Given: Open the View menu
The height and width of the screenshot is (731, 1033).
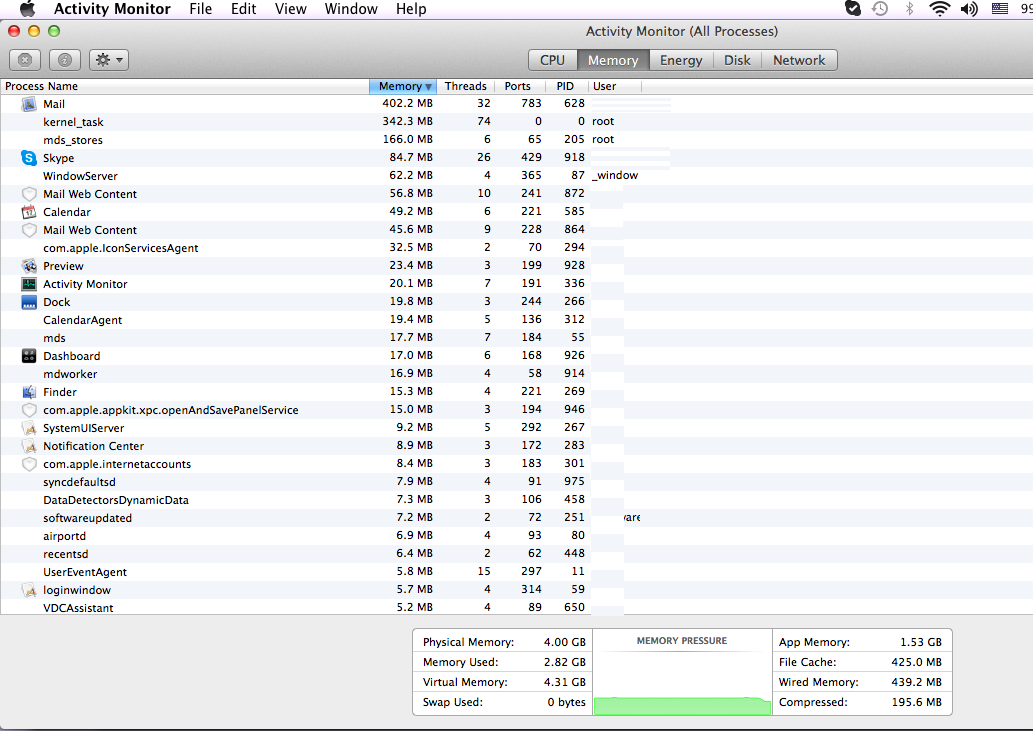Looking at the screenshot, I should point(291,9).
